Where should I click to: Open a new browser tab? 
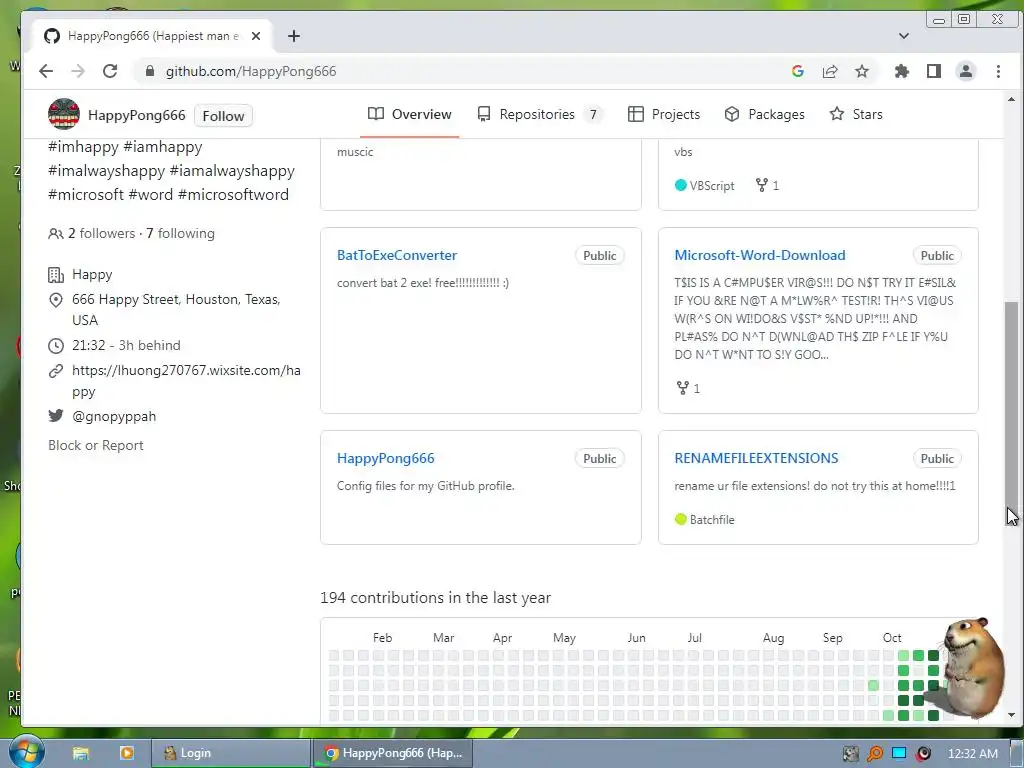click(x=294, y=36)
